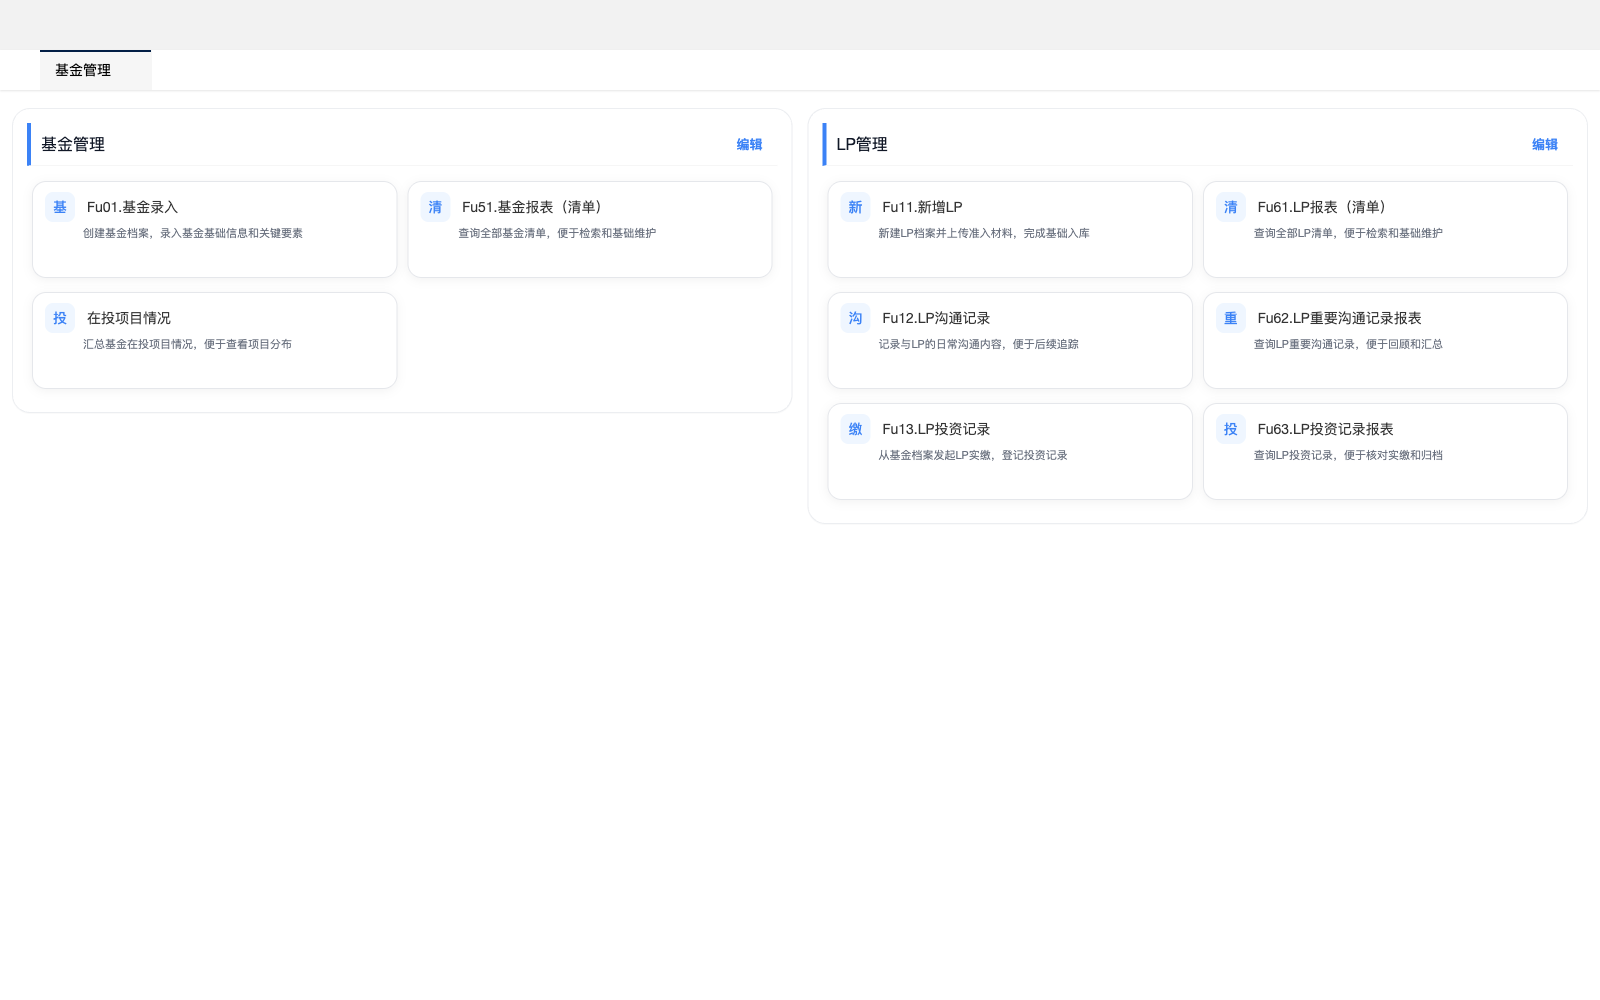The image size is (1600, 1000).
Task: Open Fu01.基金录入 entry title
Action: click(132, 207)
